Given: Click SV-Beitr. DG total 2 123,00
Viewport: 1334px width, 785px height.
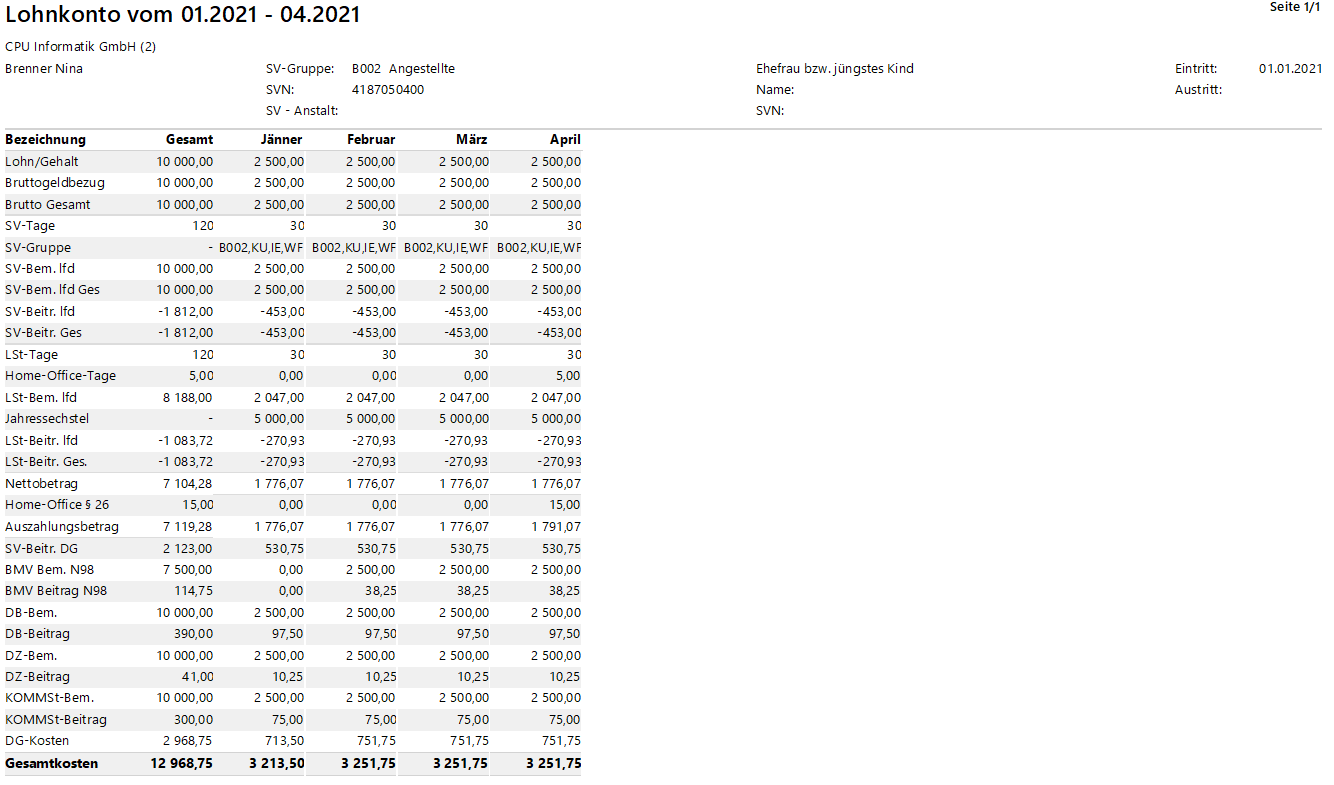Looking at the screenshot, I should 188,548.
